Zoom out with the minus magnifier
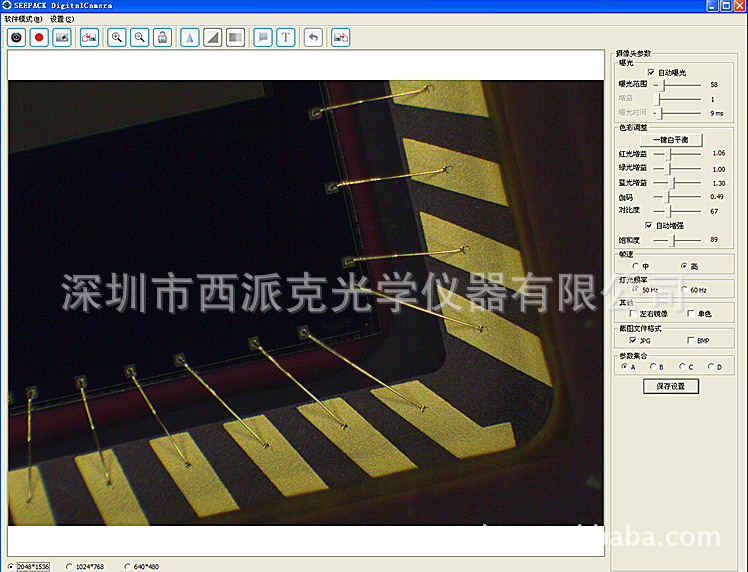The image size is (748, 572). [139, 37]
